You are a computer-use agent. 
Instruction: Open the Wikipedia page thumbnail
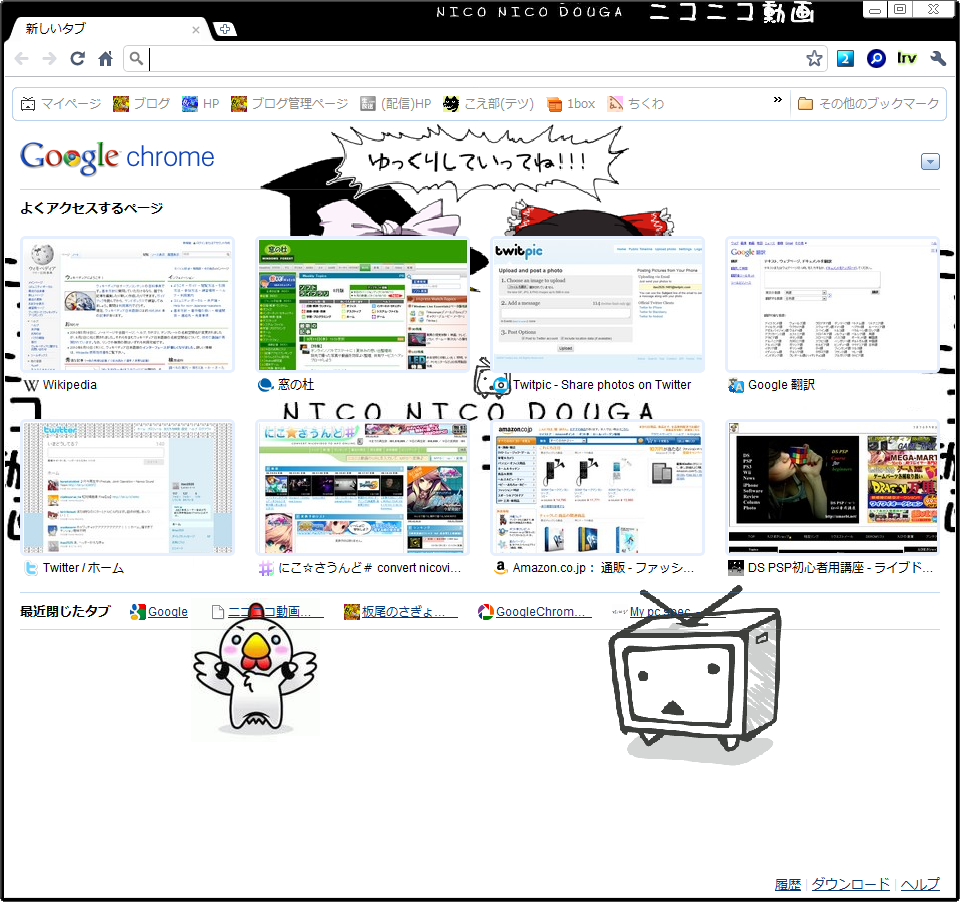pyautogui.click(x=127, y=304)
